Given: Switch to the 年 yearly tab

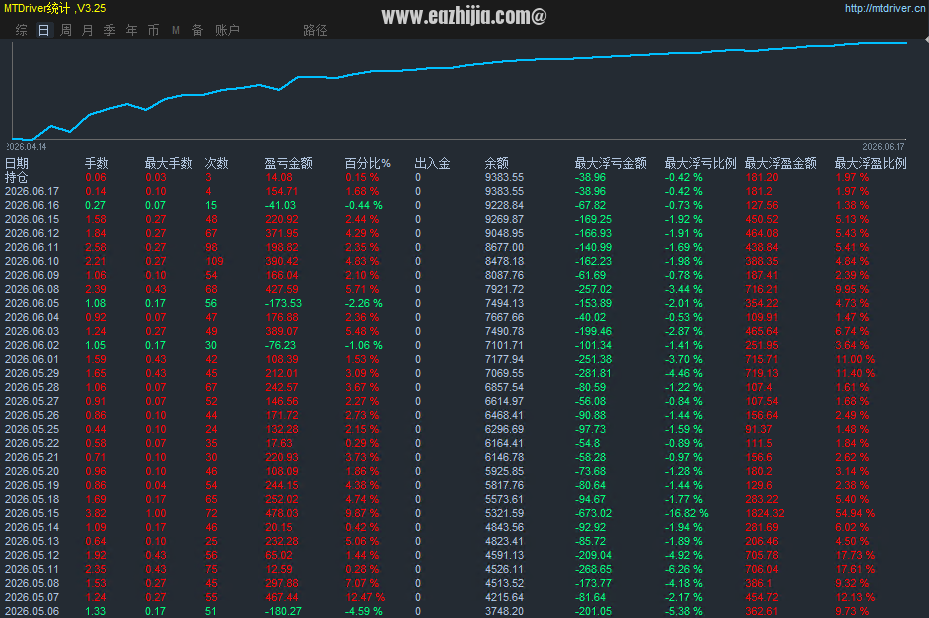Looking at the screenshot, I should 132,30.
